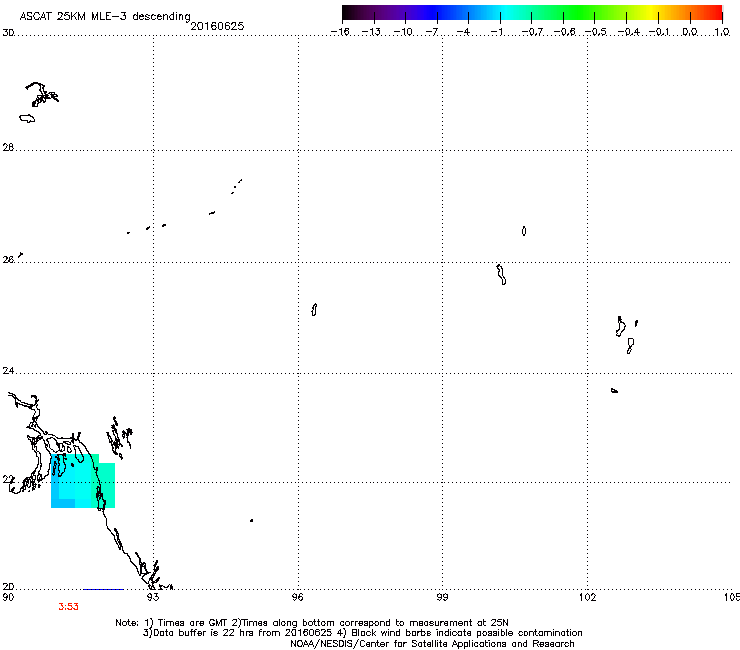Click the lake outline near 100E 26N
740x650 pixels.
[x=501, y=275]
